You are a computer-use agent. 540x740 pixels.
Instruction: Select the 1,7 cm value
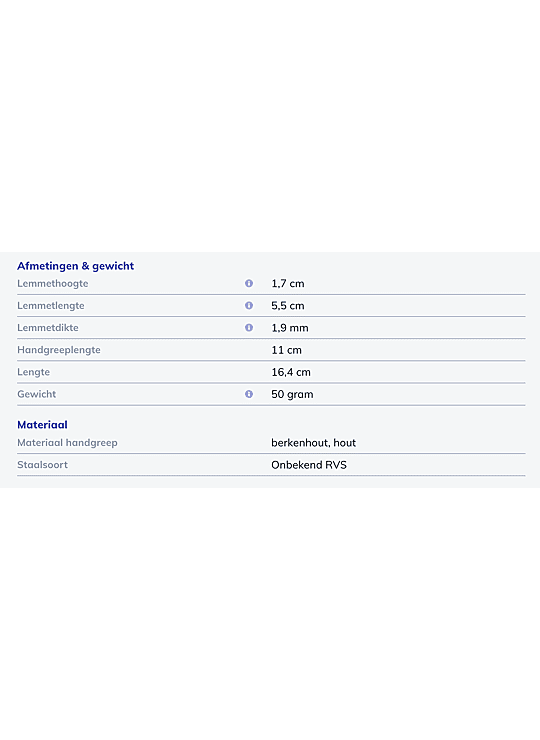(x=288, y=284)
